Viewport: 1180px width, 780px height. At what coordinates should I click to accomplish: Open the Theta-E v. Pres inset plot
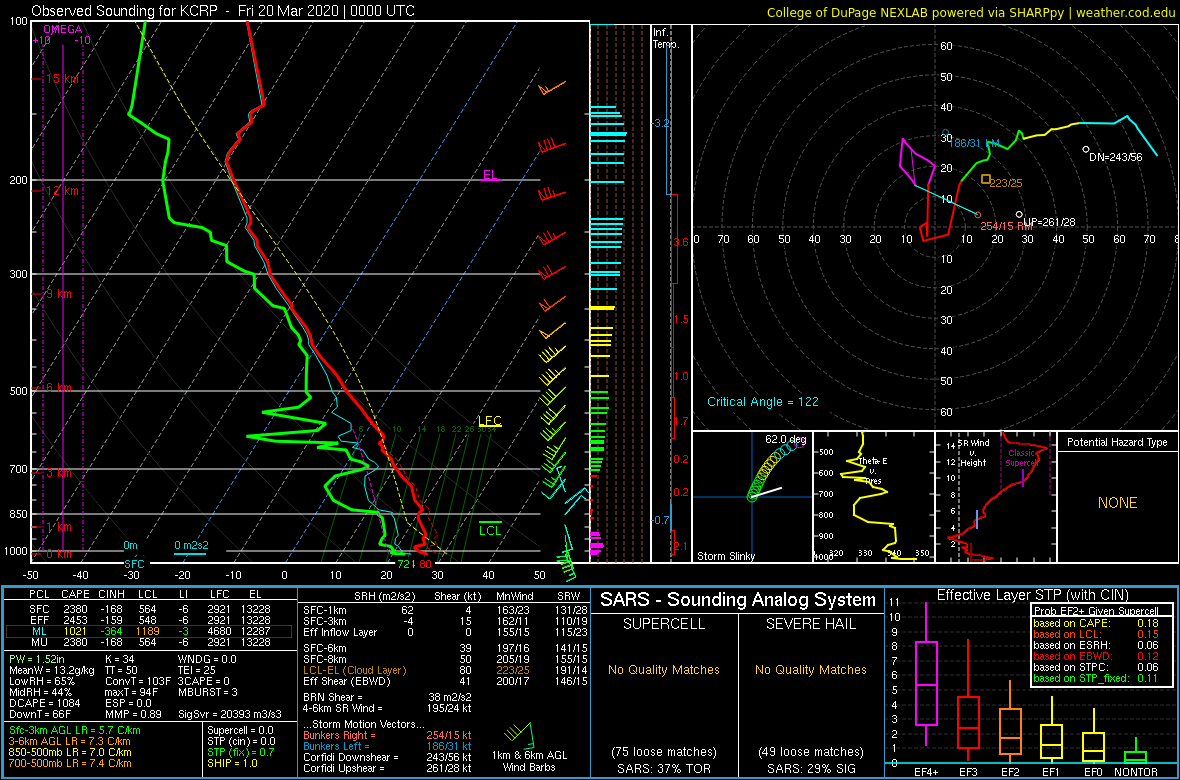(x=873, y=497)
